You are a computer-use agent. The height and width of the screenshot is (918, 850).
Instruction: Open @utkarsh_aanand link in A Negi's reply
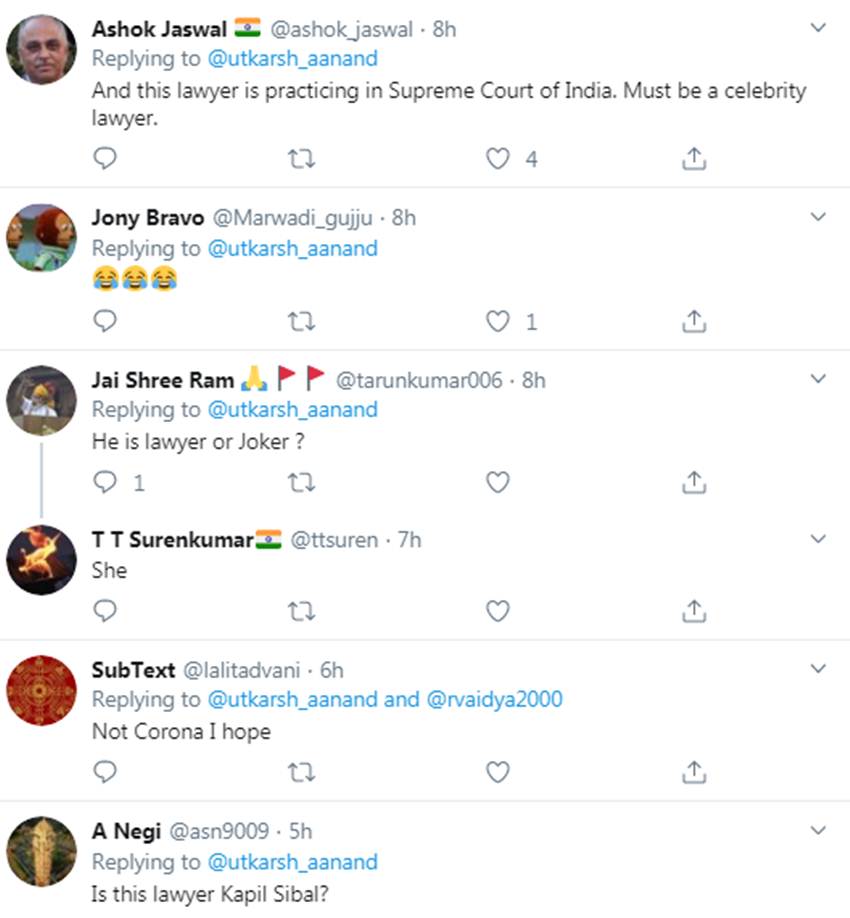(292, 861)
